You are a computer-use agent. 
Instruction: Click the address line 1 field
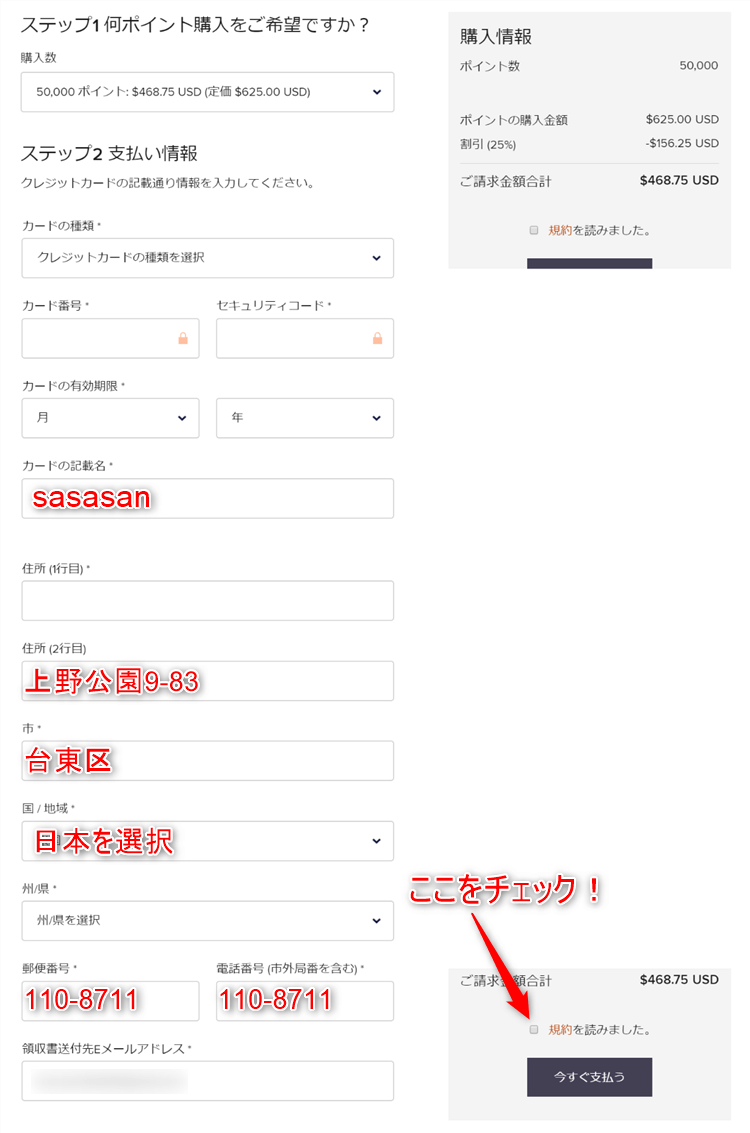pyautogui.click(x=207, y=601)
